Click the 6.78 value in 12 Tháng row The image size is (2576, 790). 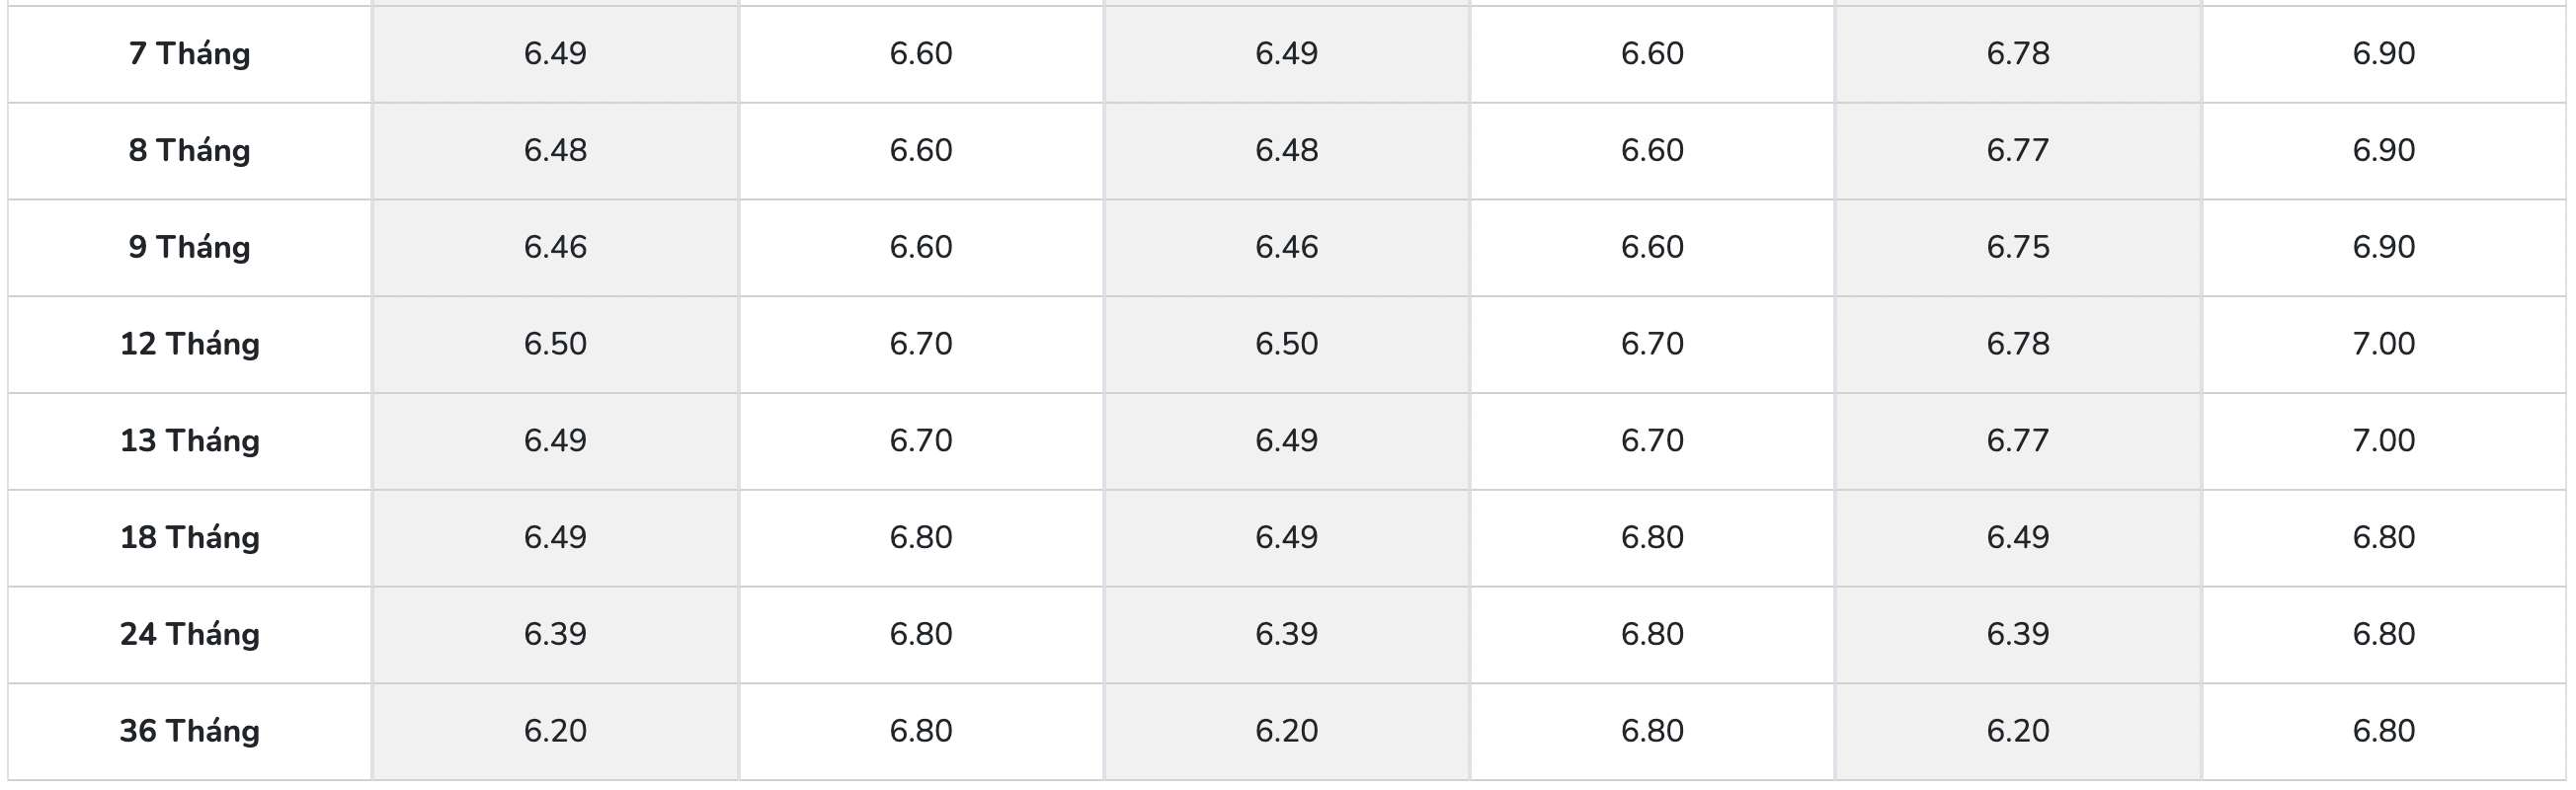tap(2018, 344)
